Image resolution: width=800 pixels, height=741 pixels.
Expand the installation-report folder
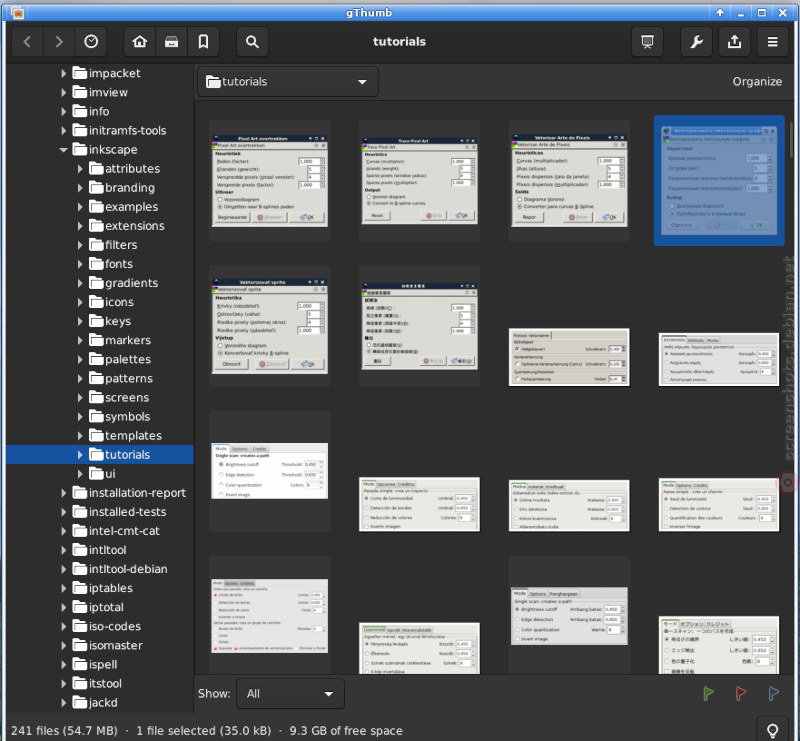pos(63,493)
